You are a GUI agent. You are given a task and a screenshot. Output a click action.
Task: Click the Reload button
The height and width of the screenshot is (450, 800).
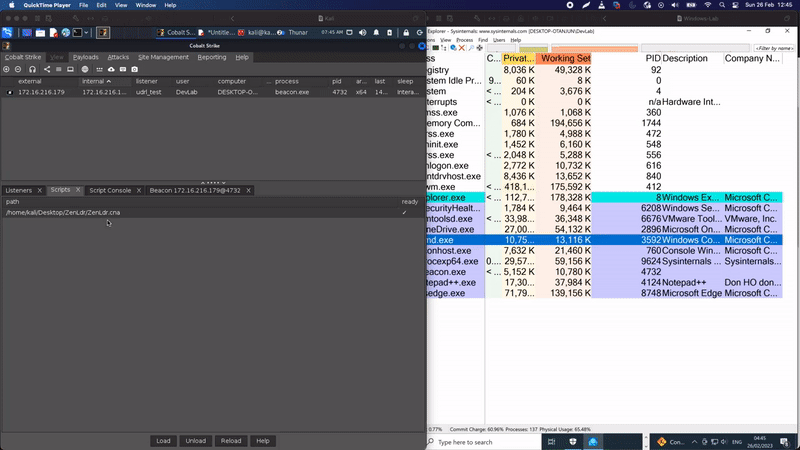231,441
